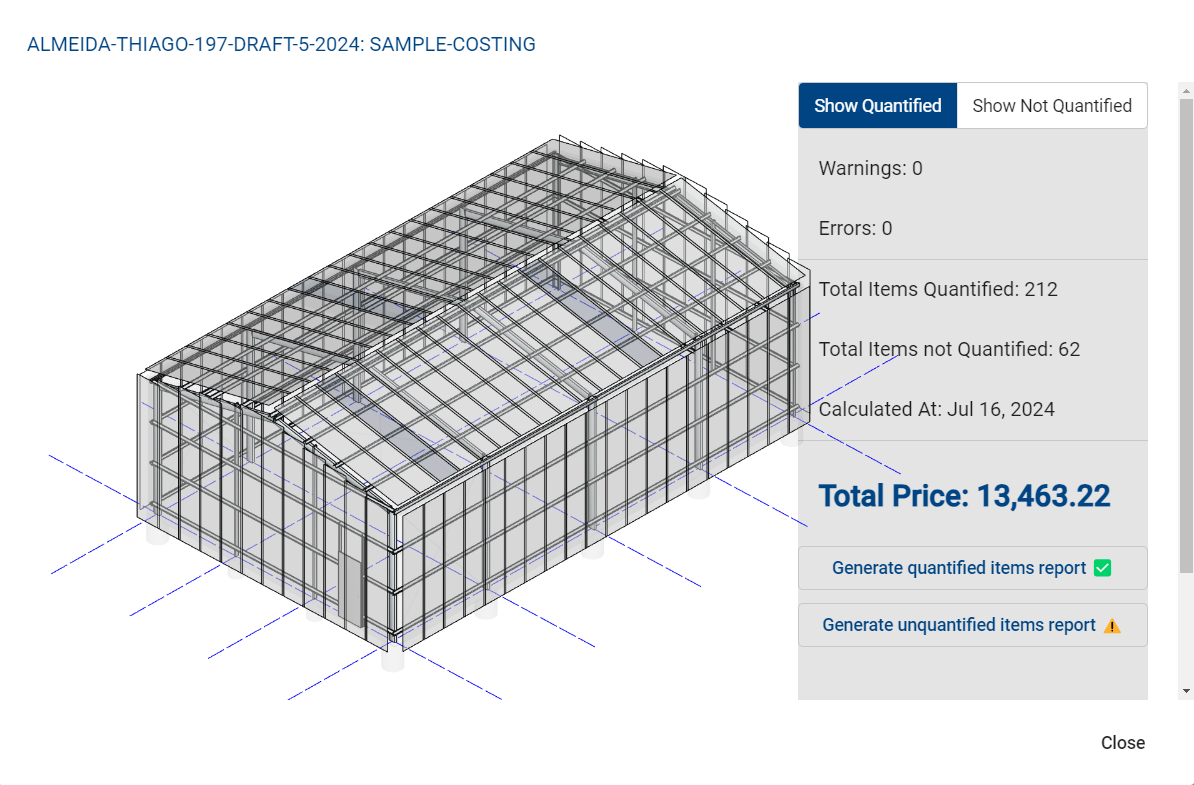Click the Errors: 0 line
Viewport: 1194px width, 785px height.
tap(854, 228)
